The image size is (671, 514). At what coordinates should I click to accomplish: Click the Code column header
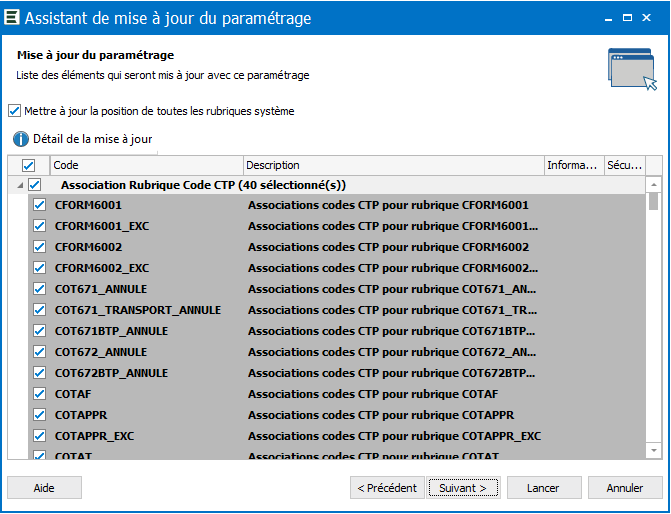click(147, 165)
